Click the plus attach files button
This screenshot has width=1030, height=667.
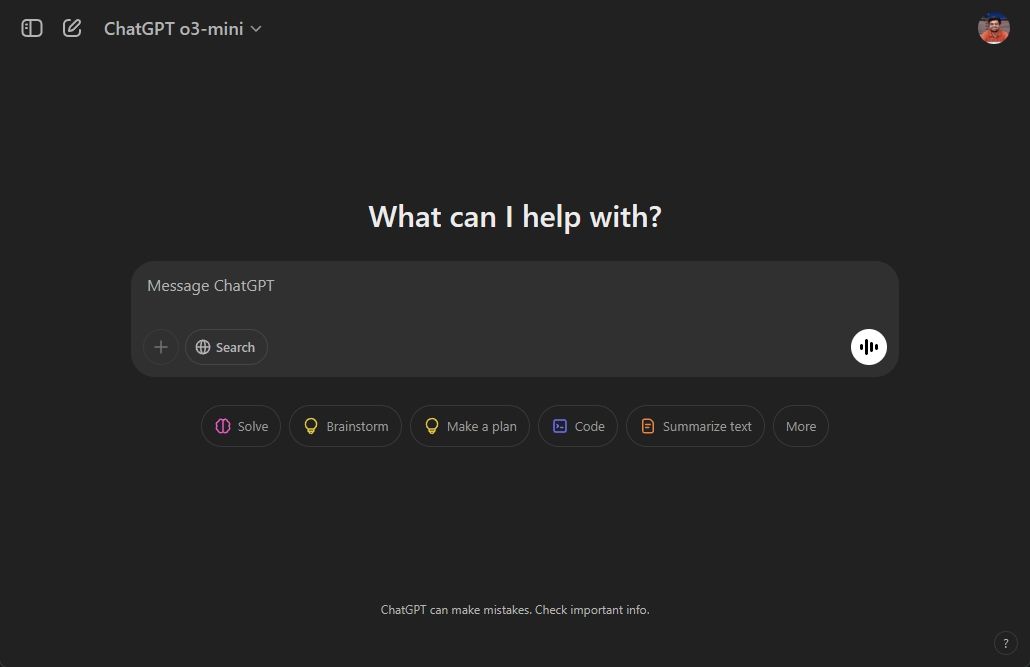pos(161,347)
